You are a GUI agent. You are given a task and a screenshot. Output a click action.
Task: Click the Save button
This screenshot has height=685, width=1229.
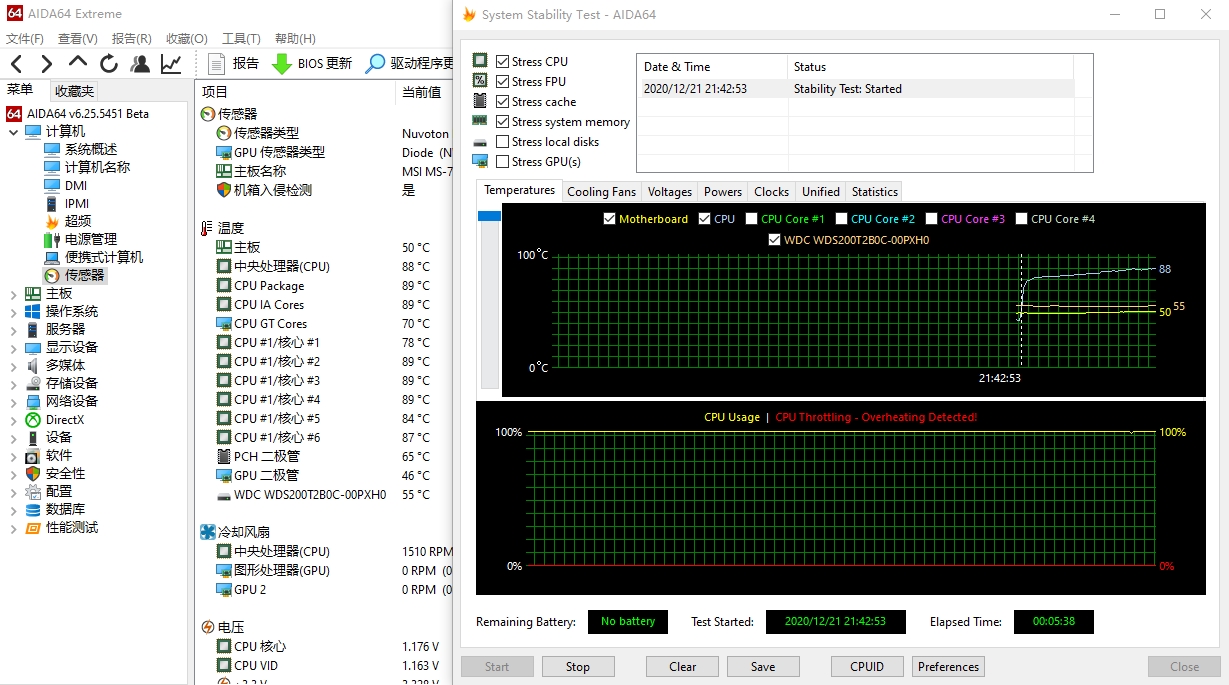pos(763,667)
